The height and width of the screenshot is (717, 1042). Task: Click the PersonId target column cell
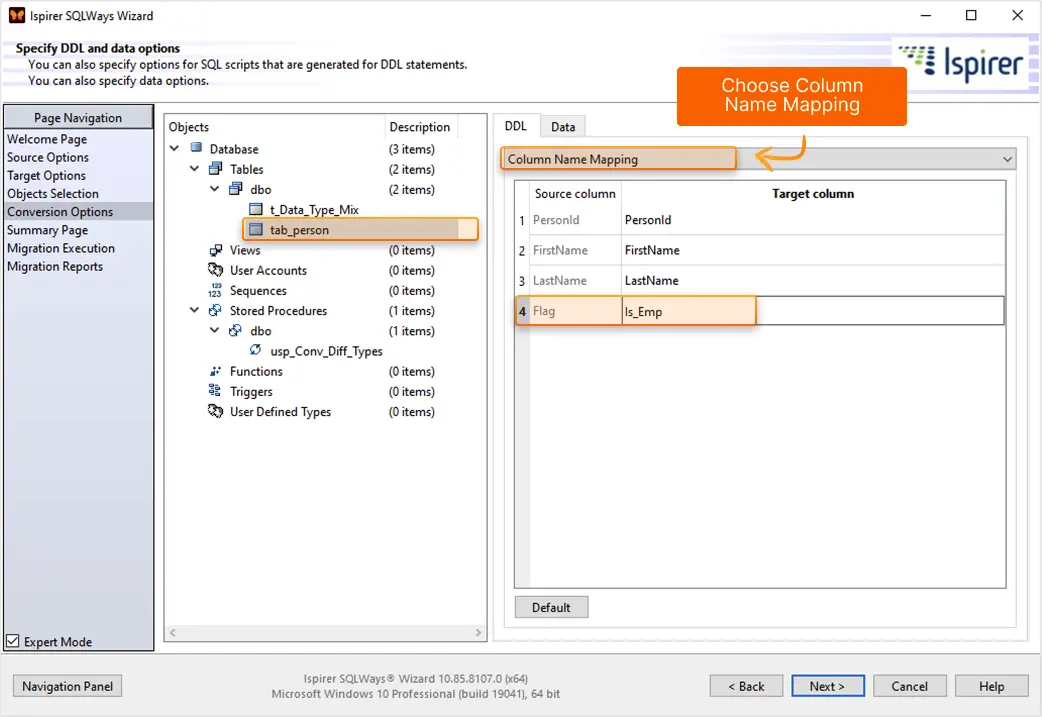pyautogui.click(x=813, y=220)
